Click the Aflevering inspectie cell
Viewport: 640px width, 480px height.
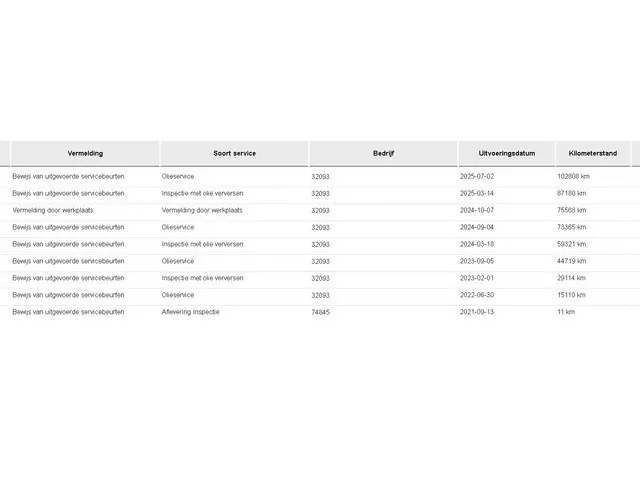pyautogui.click(x=190, y=312)
